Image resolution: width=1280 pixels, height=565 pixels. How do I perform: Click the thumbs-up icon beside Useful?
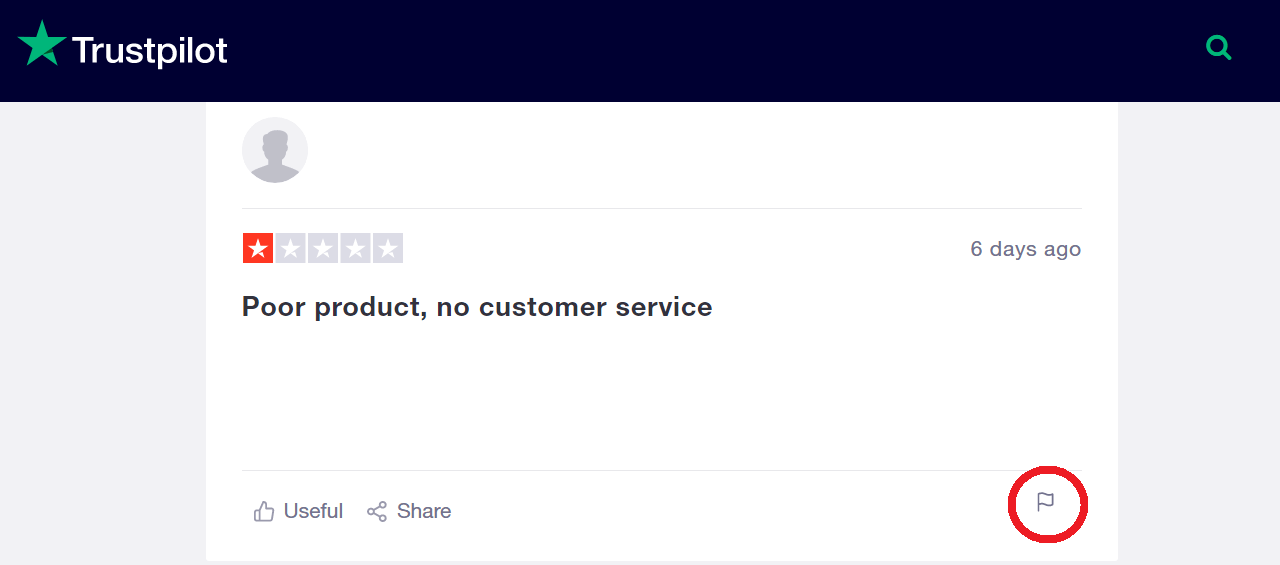click(264, 511)
